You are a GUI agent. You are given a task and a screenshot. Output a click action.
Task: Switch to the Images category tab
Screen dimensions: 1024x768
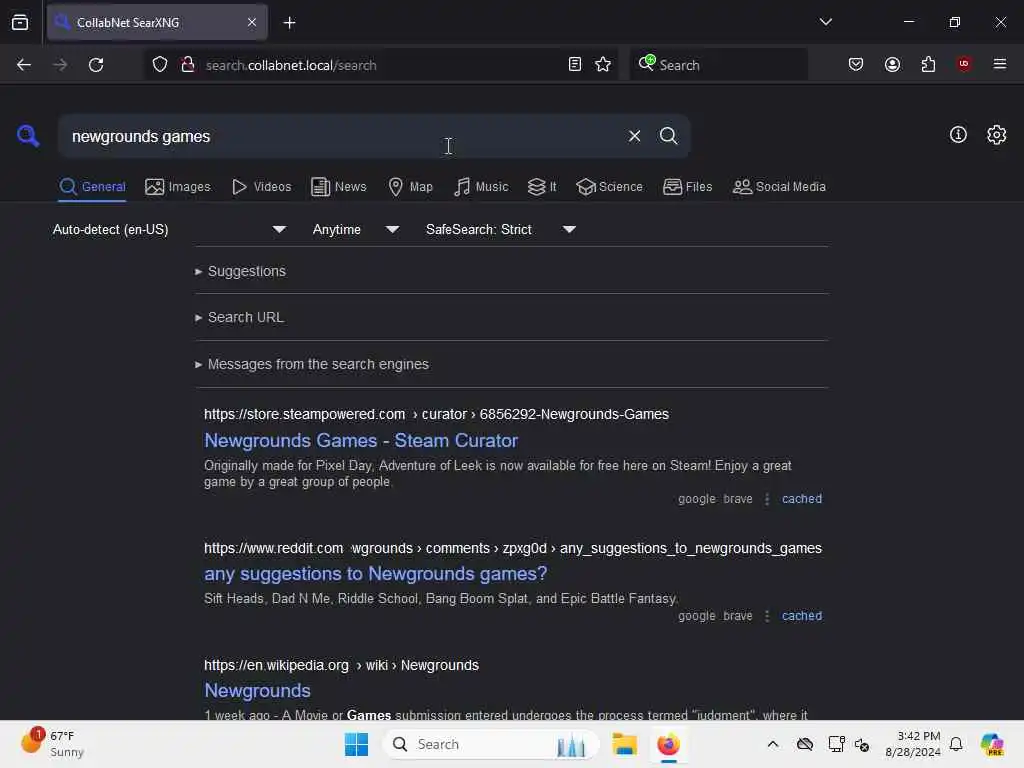(178, 187)
